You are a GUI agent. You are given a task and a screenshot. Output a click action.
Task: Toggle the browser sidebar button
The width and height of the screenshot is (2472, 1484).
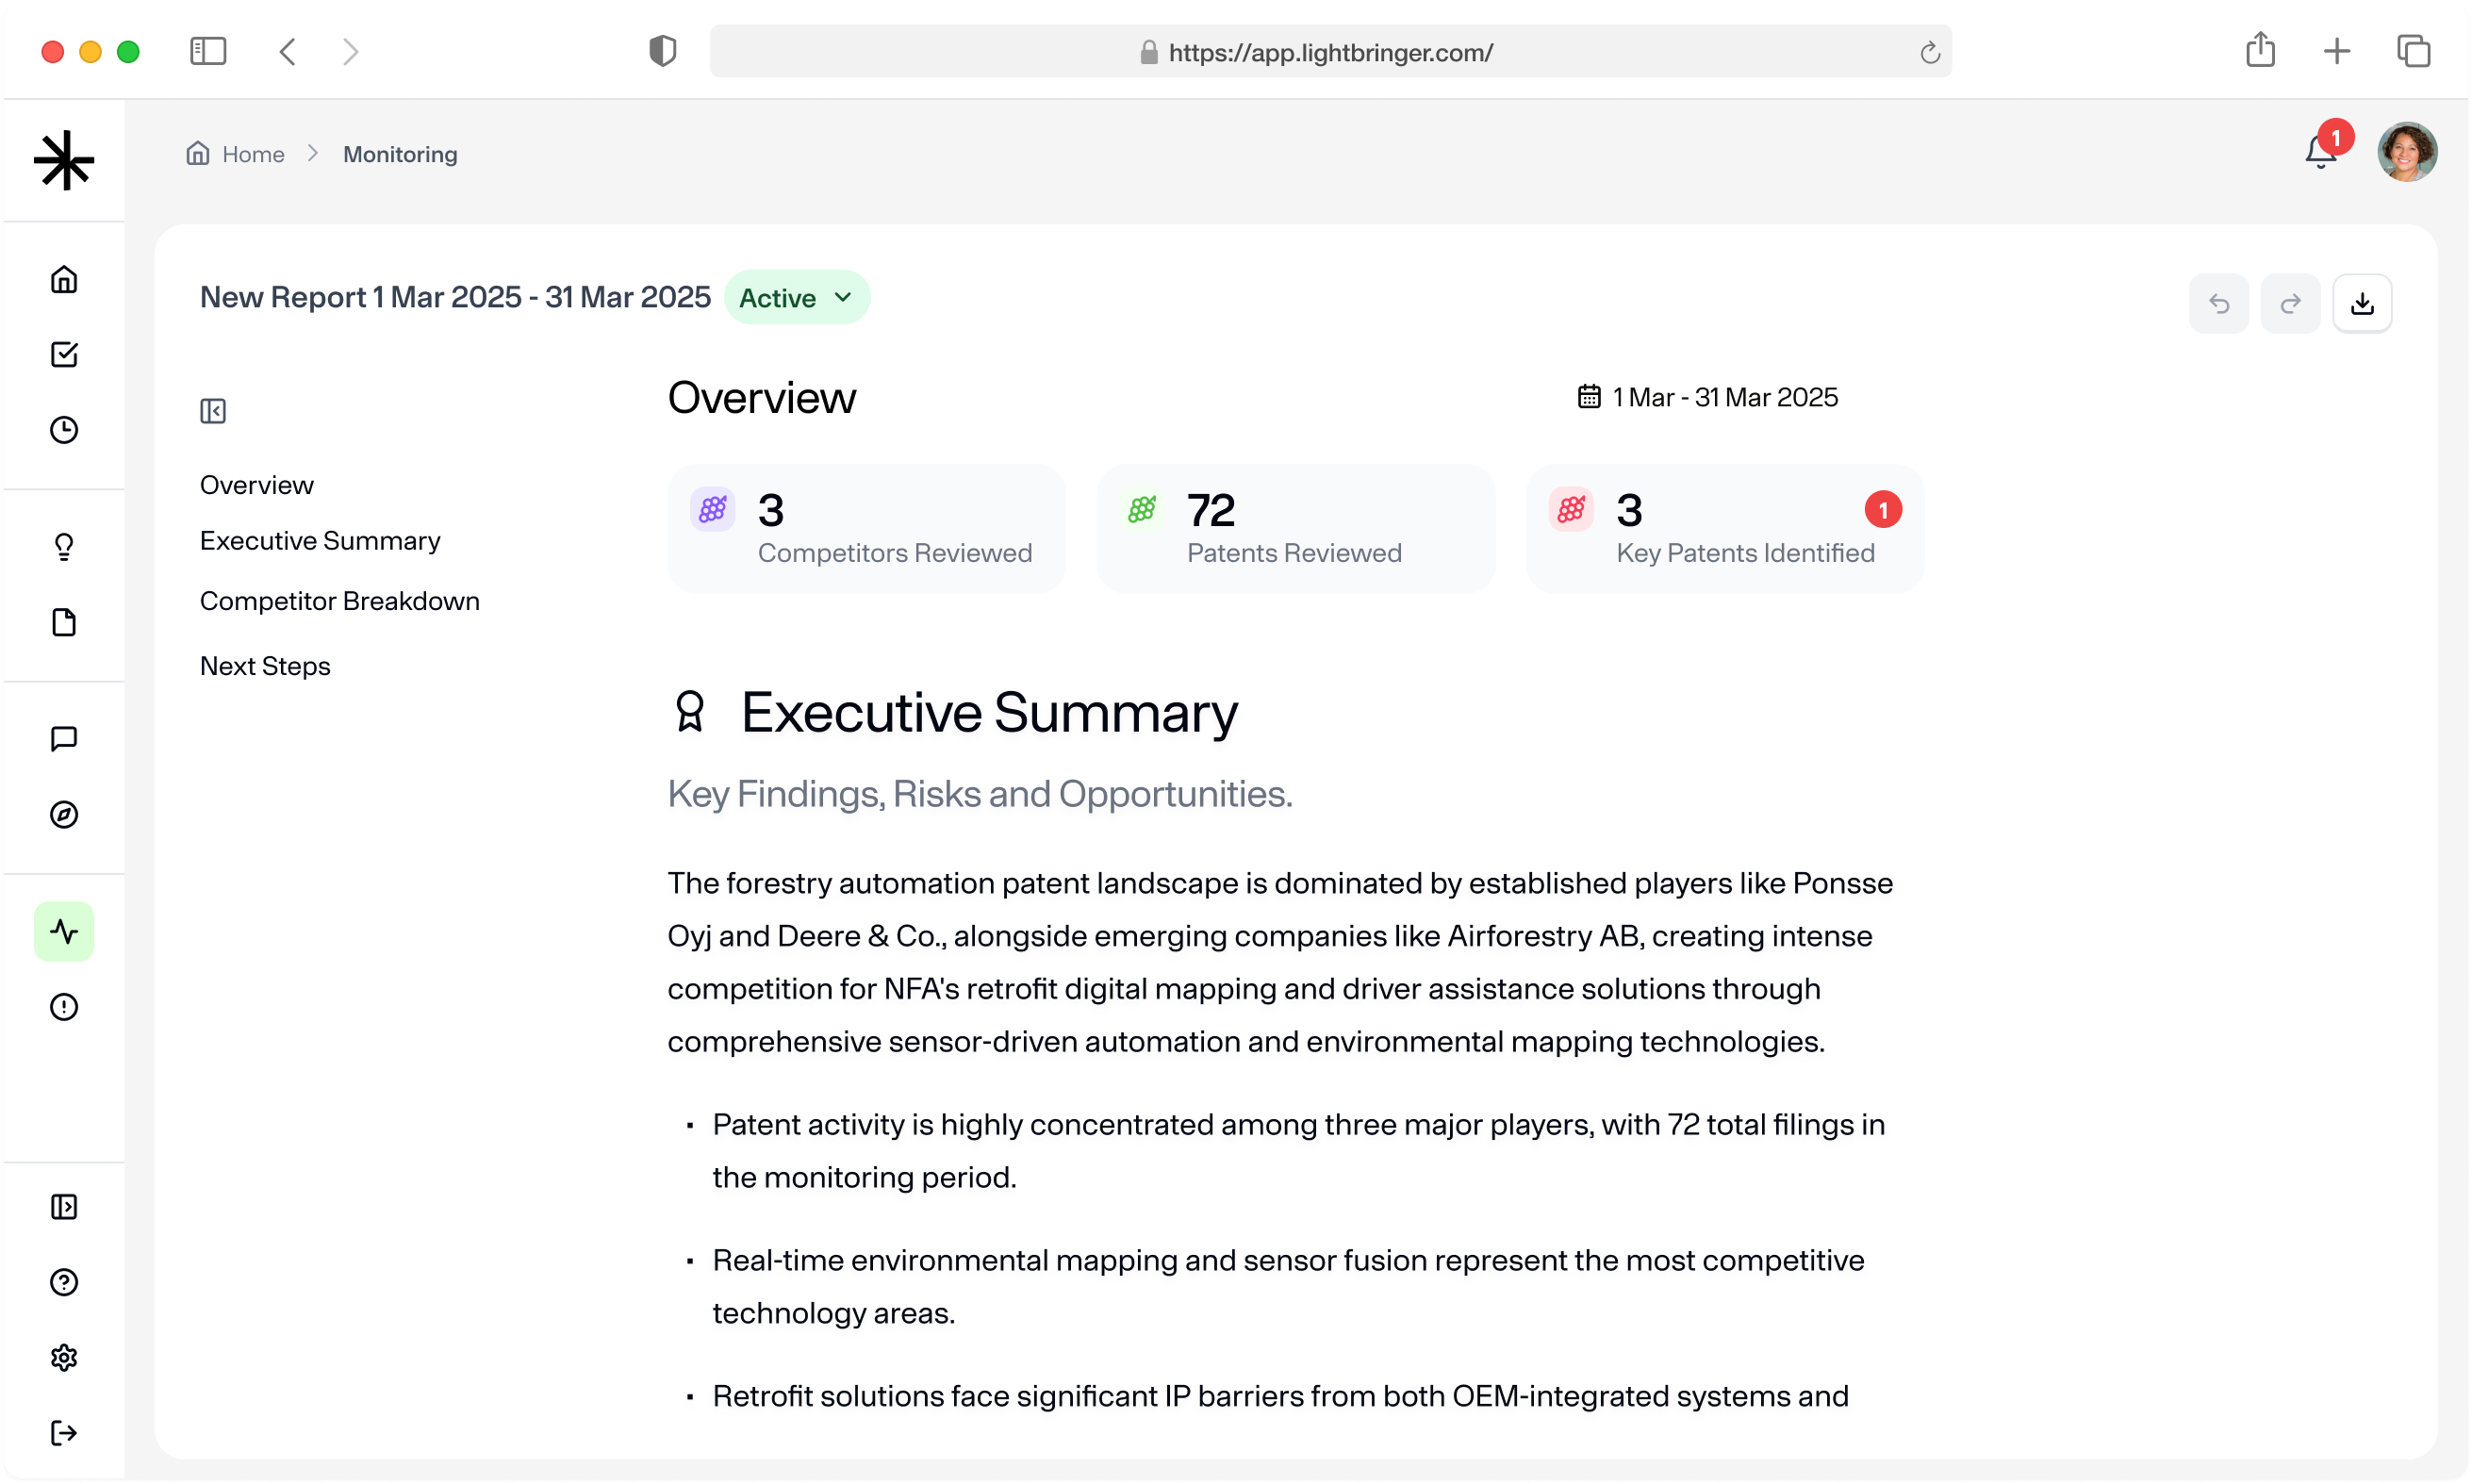click(x=208, y=52)
